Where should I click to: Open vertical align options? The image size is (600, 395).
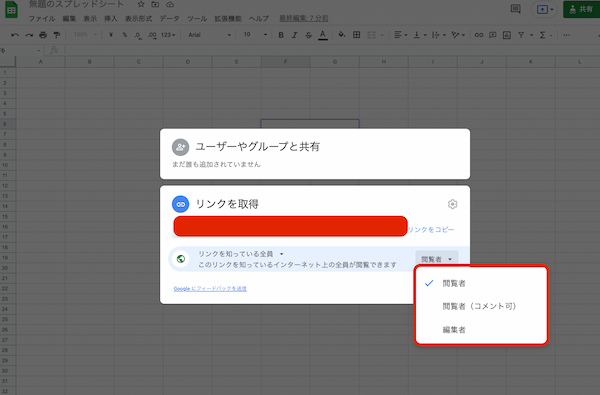tap(420, 35)
